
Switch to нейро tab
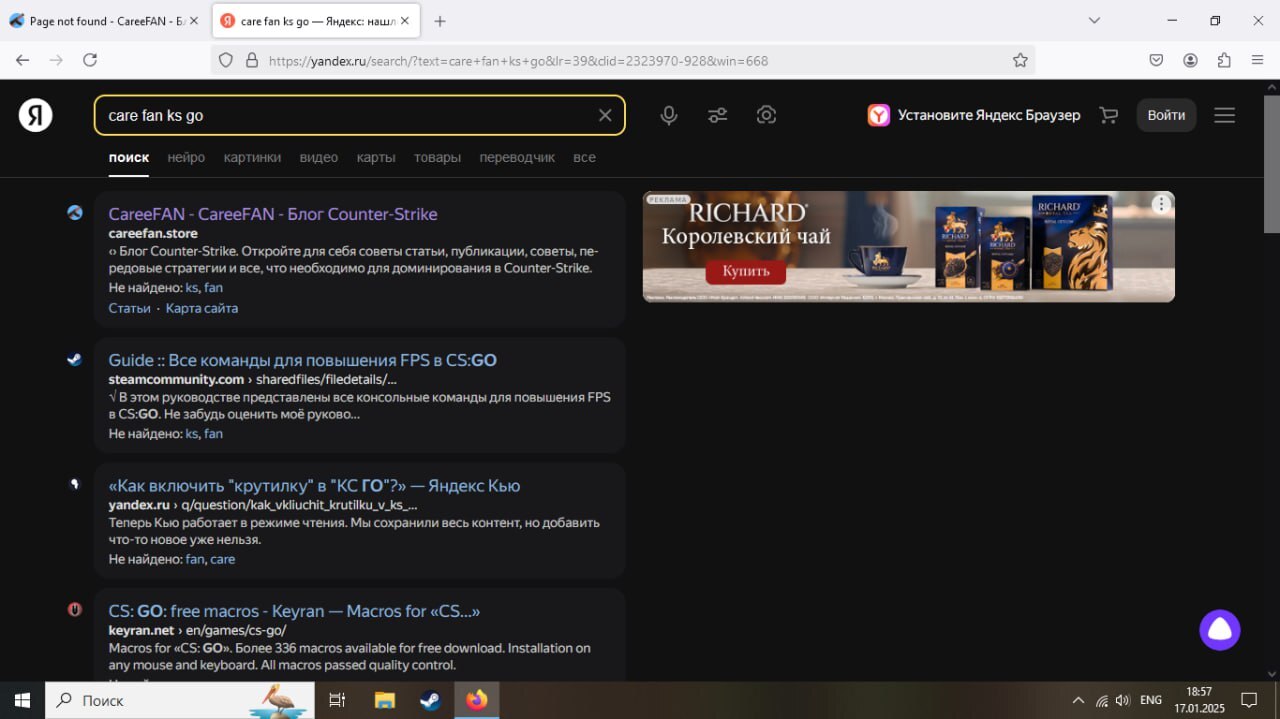point(186,157)
